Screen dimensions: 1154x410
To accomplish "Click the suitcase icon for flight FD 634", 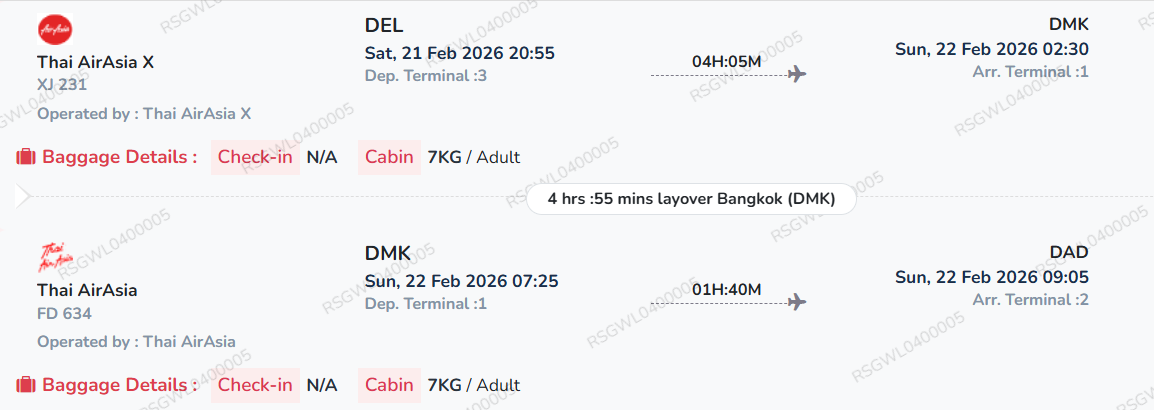I will [x=26, y=385].
